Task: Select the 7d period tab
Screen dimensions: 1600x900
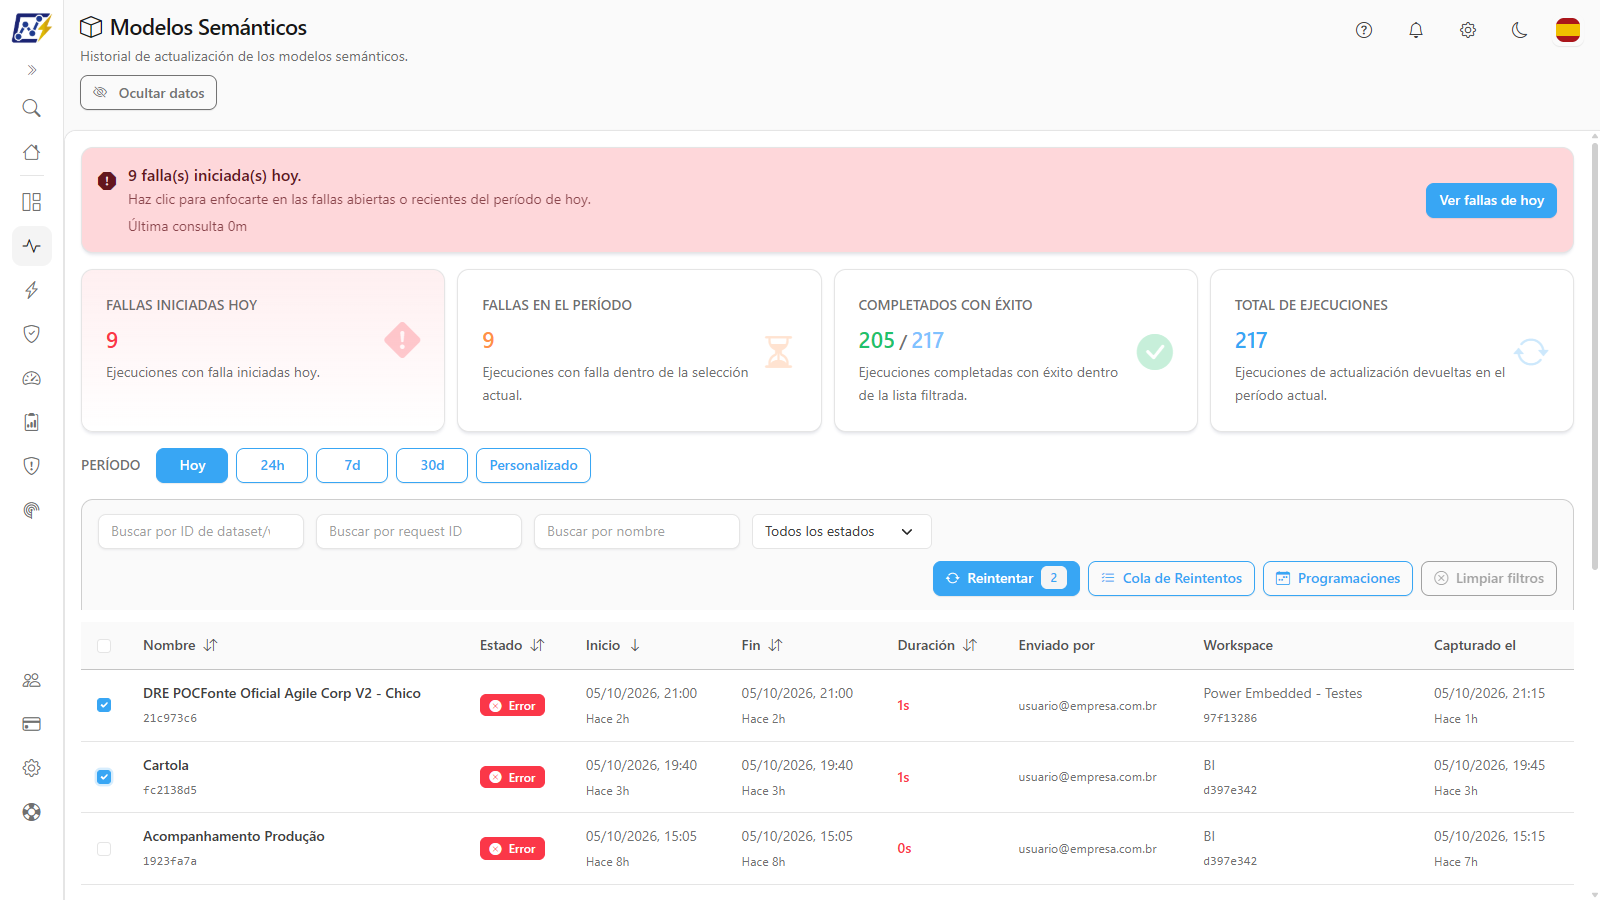Action: point(352,466)
